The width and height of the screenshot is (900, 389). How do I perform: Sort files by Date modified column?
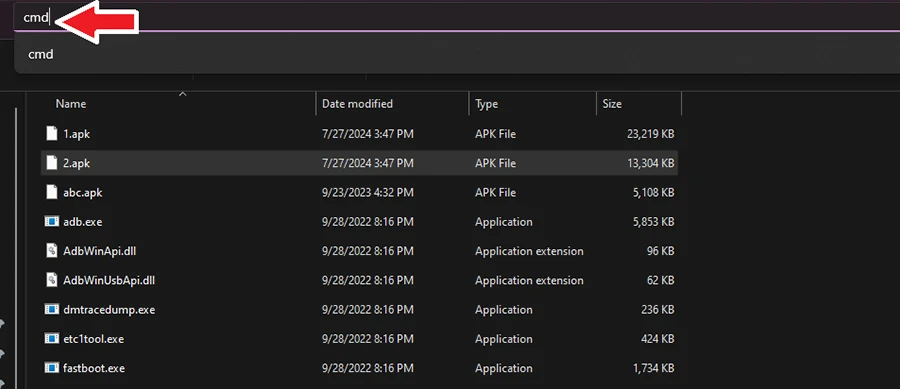point(357,104)
